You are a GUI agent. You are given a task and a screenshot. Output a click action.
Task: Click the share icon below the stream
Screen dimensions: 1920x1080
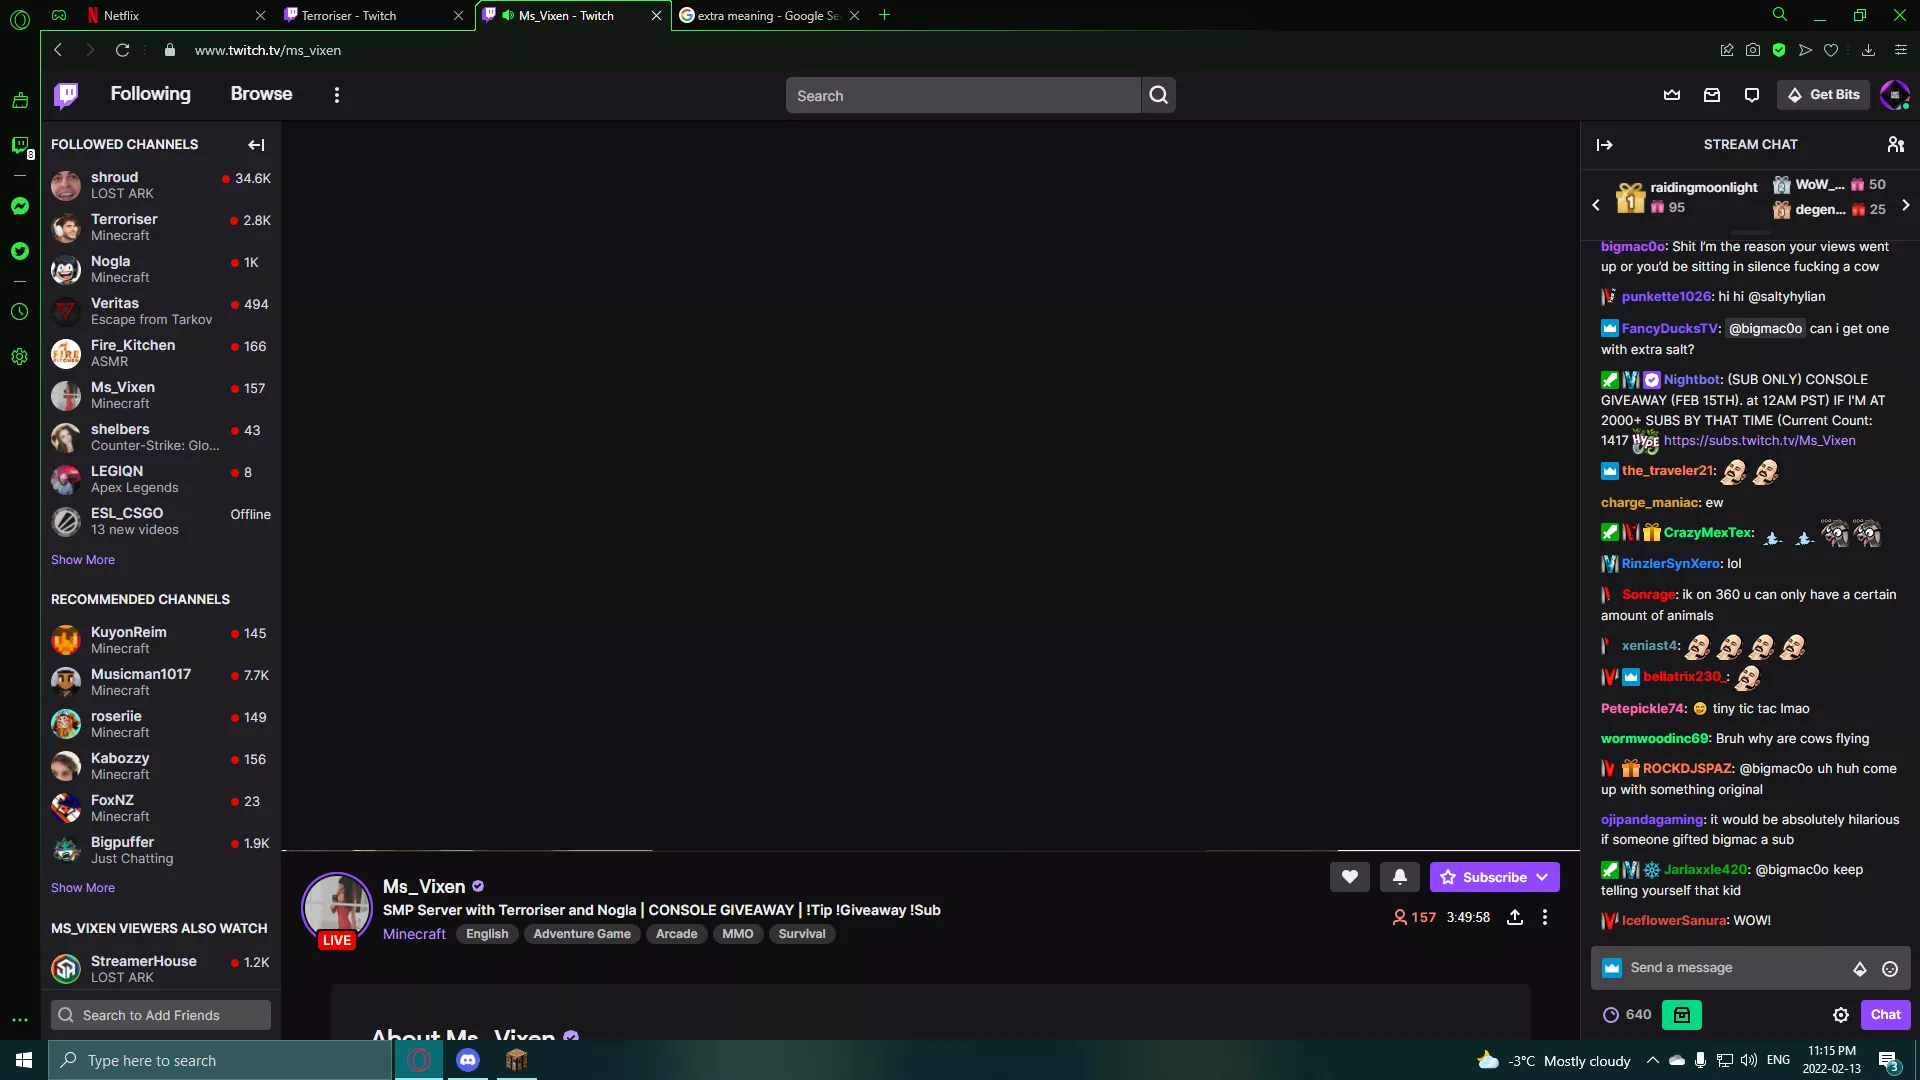[x=1515, y=917]
